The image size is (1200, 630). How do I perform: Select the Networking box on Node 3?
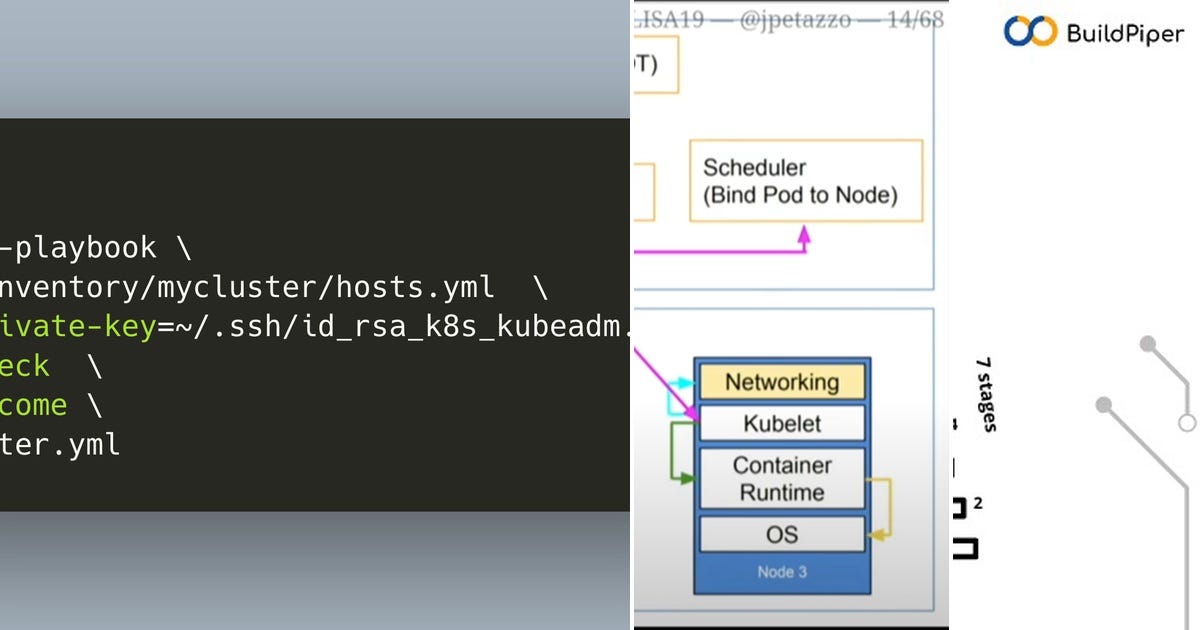click(x=782, y=382)
